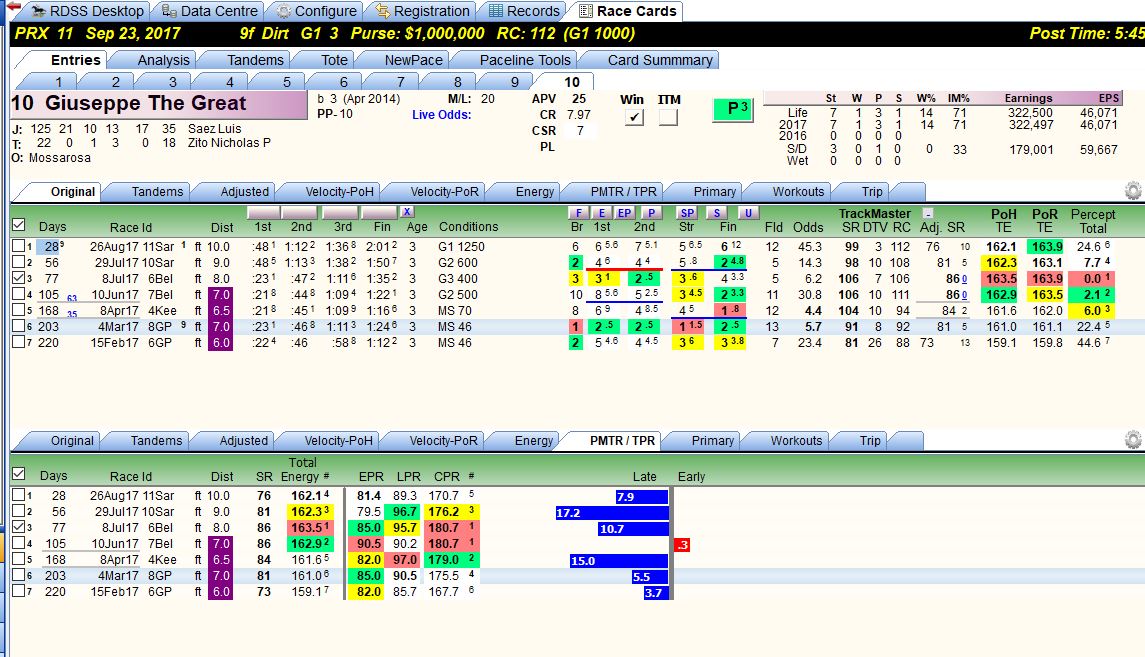
Task: Open the Registration tab
Action: [424, 11]
